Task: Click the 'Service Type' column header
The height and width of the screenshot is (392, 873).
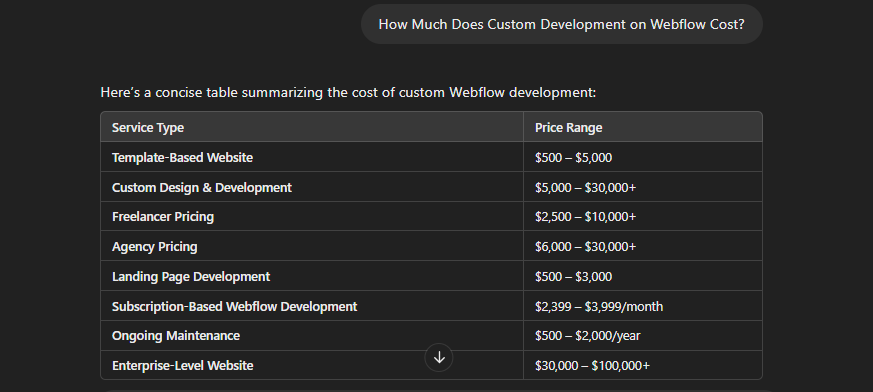Action: point(312,127)
